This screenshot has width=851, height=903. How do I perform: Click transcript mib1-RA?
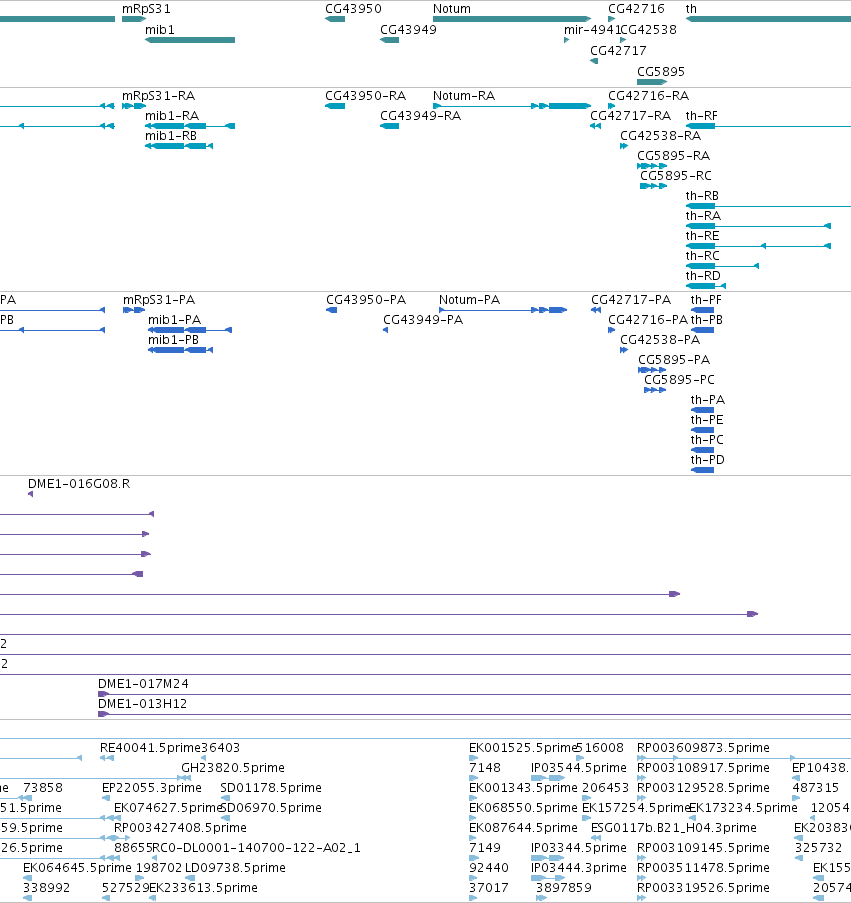190,126
